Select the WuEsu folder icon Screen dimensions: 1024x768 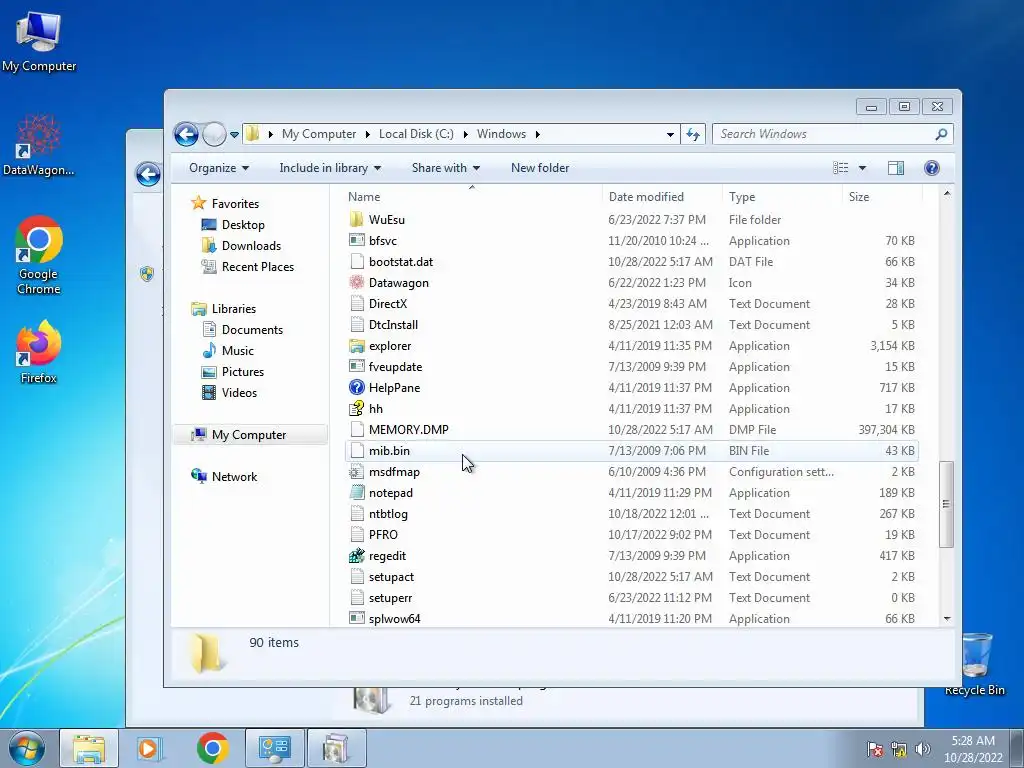[x=357, y=219]
